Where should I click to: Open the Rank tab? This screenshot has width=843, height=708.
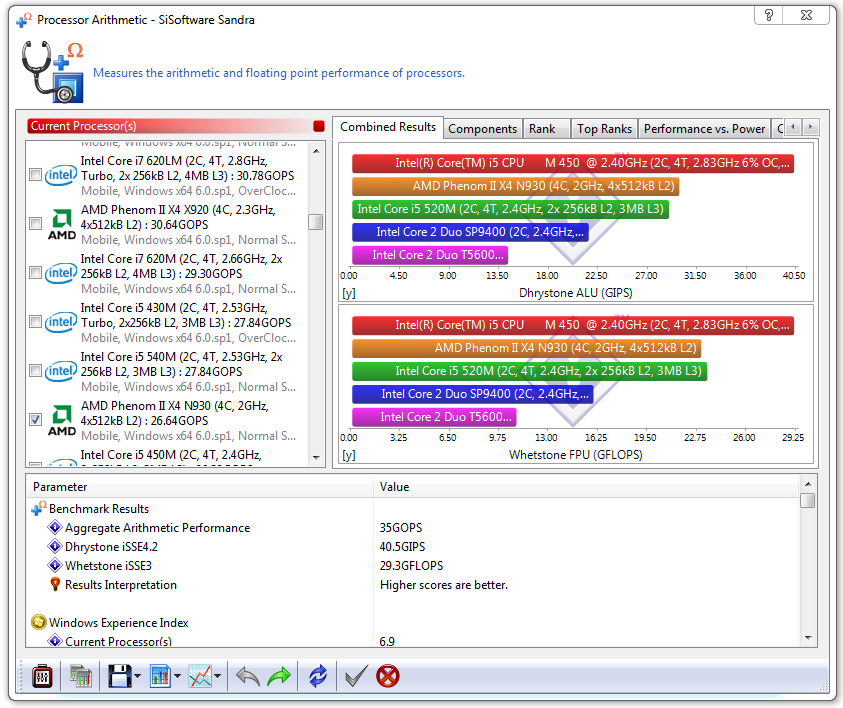(x=546, y=129)
